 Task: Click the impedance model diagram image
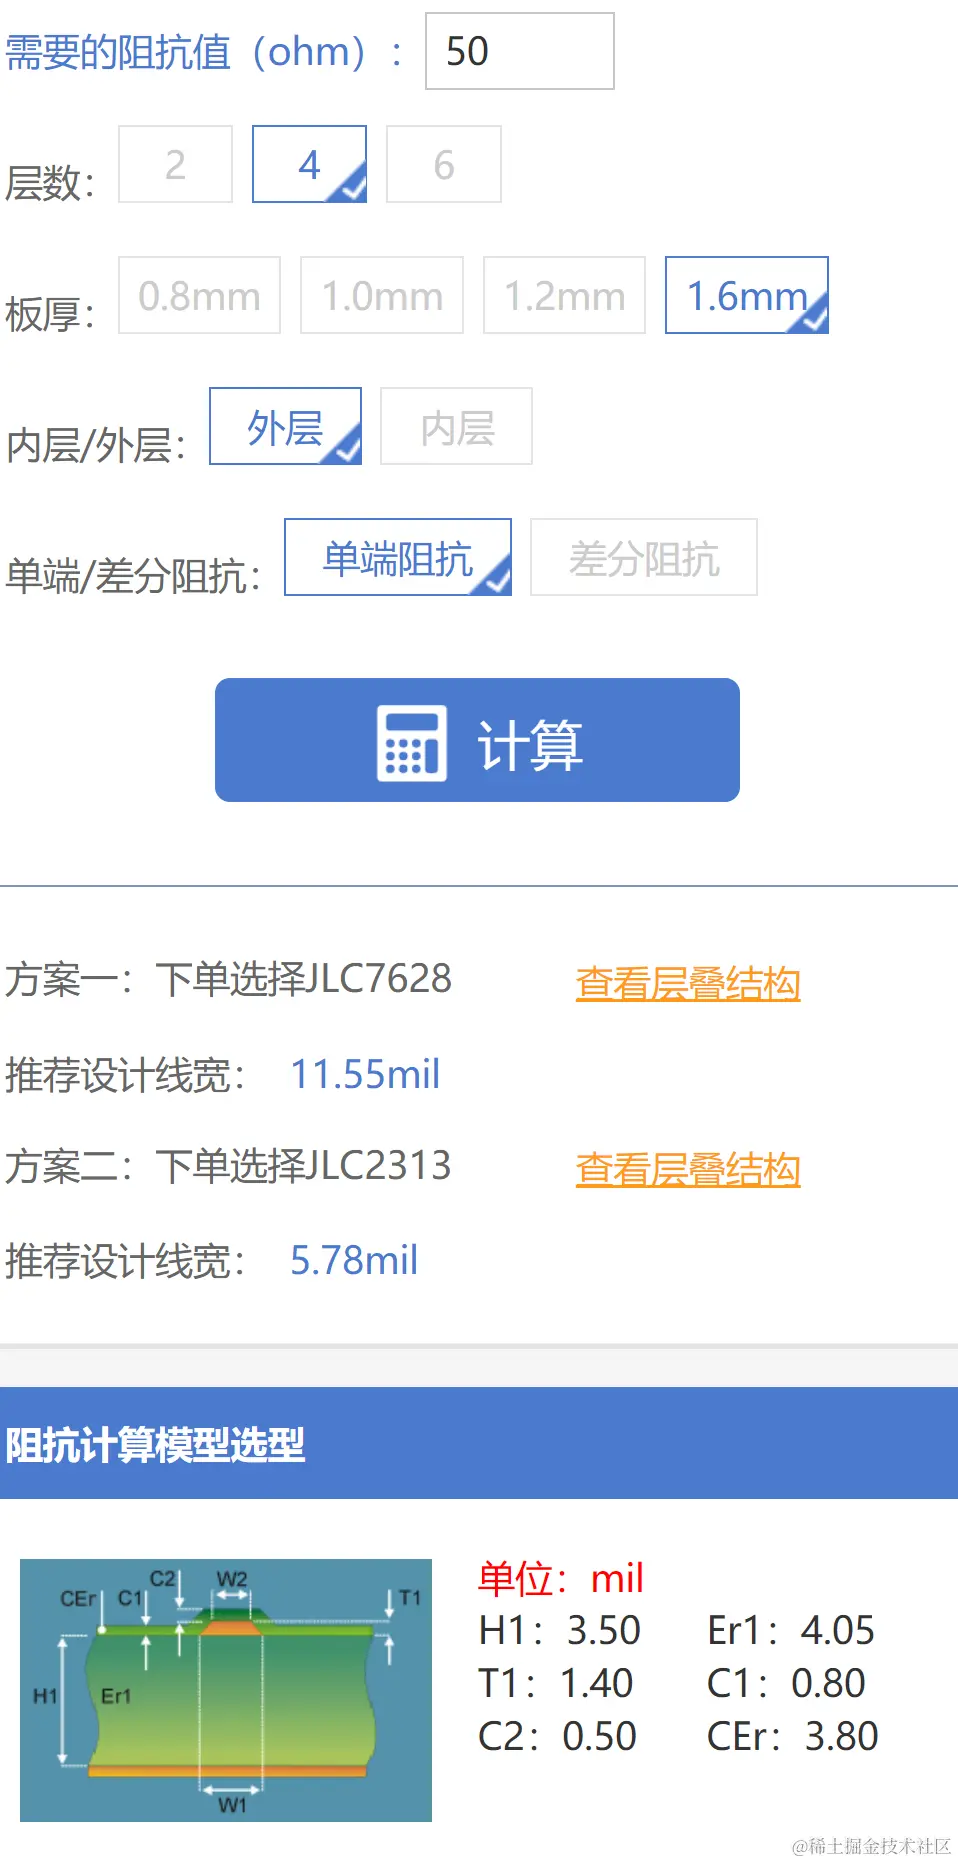226,1690
